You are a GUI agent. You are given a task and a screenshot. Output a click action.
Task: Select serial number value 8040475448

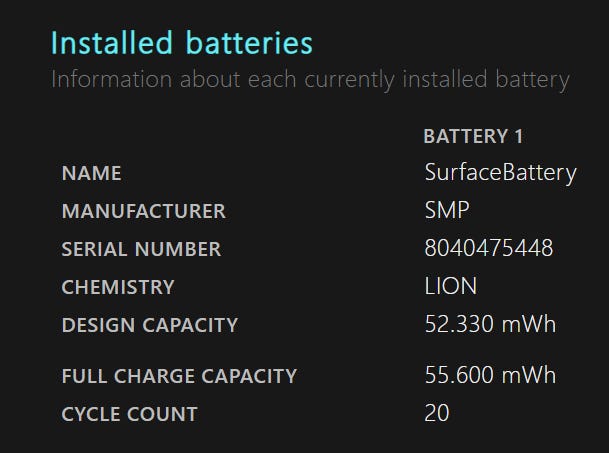(488, 249)
